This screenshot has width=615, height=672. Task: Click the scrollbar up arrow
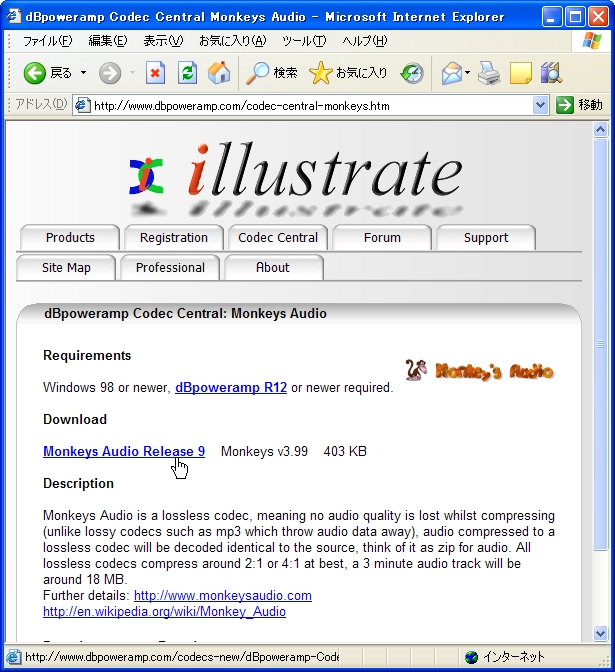coord(600,129)
